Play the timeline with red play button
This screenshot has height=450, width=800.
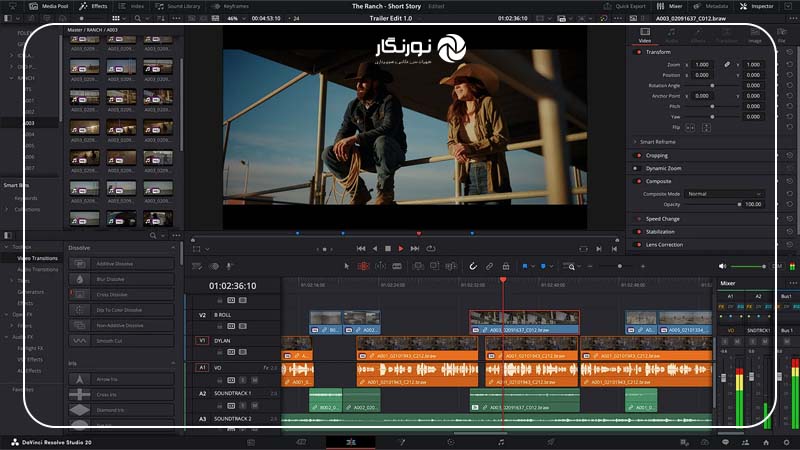(401, 248)
